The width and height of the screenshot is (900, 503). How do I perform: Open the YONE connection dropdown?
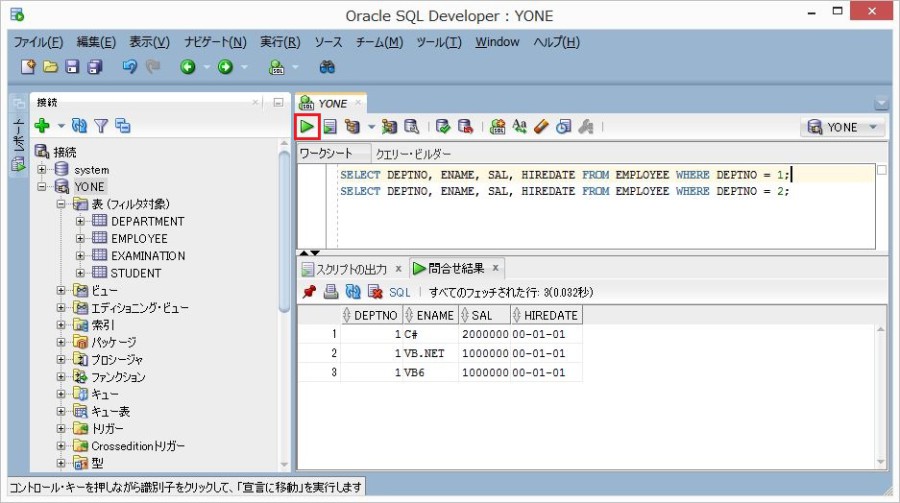[843, 127]
